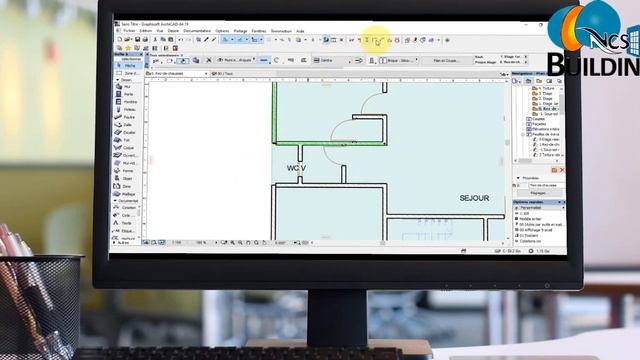The width and height of the screenshot is (640, 360).
Task: Click the red circle icon in toolbar
Action: pyautogui.click(x=397, y=40)
